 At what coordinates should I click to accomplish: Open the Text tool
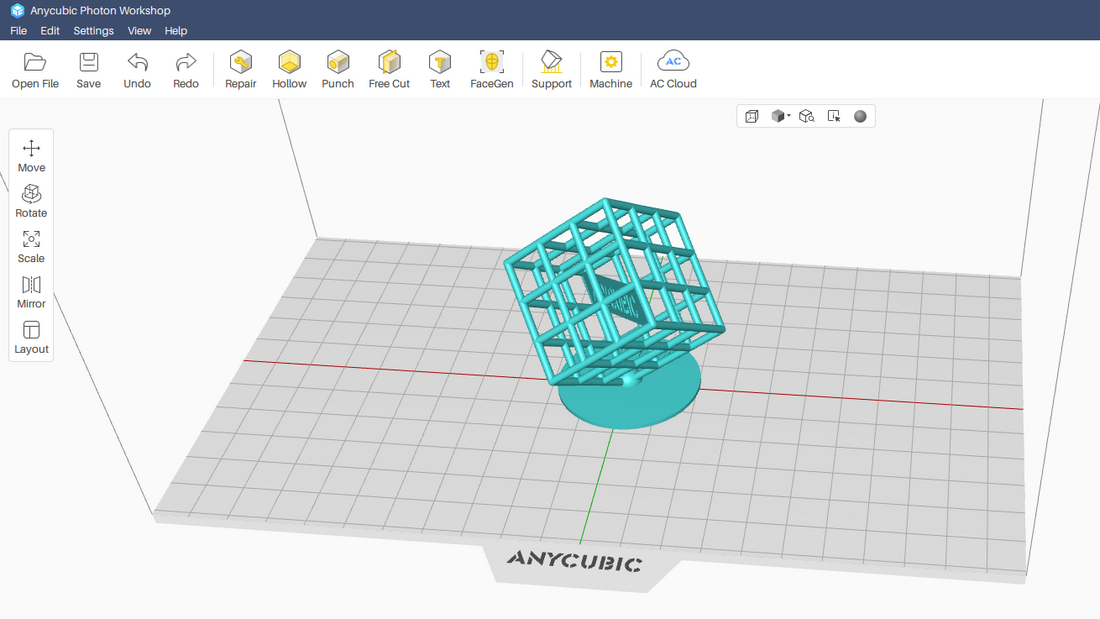click(x=440, y=68)
